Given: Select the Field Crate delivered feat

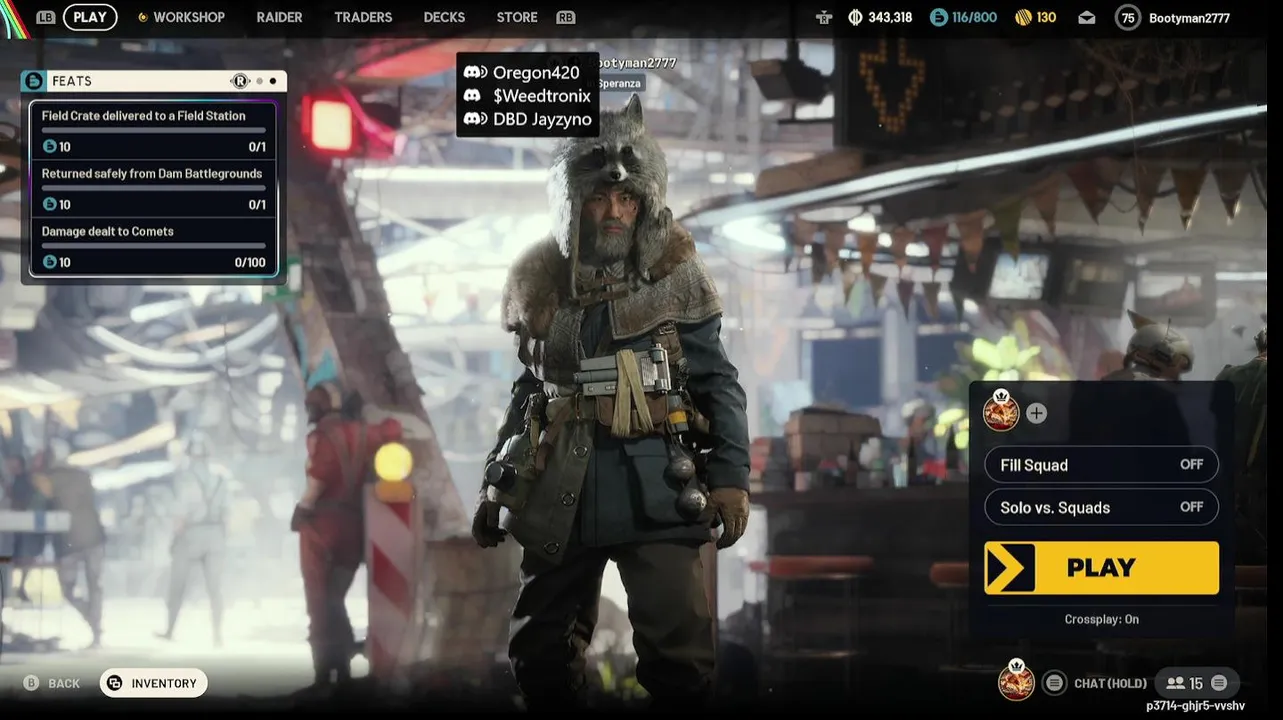Looking at the screenshot, I should (x=153, y=131).
